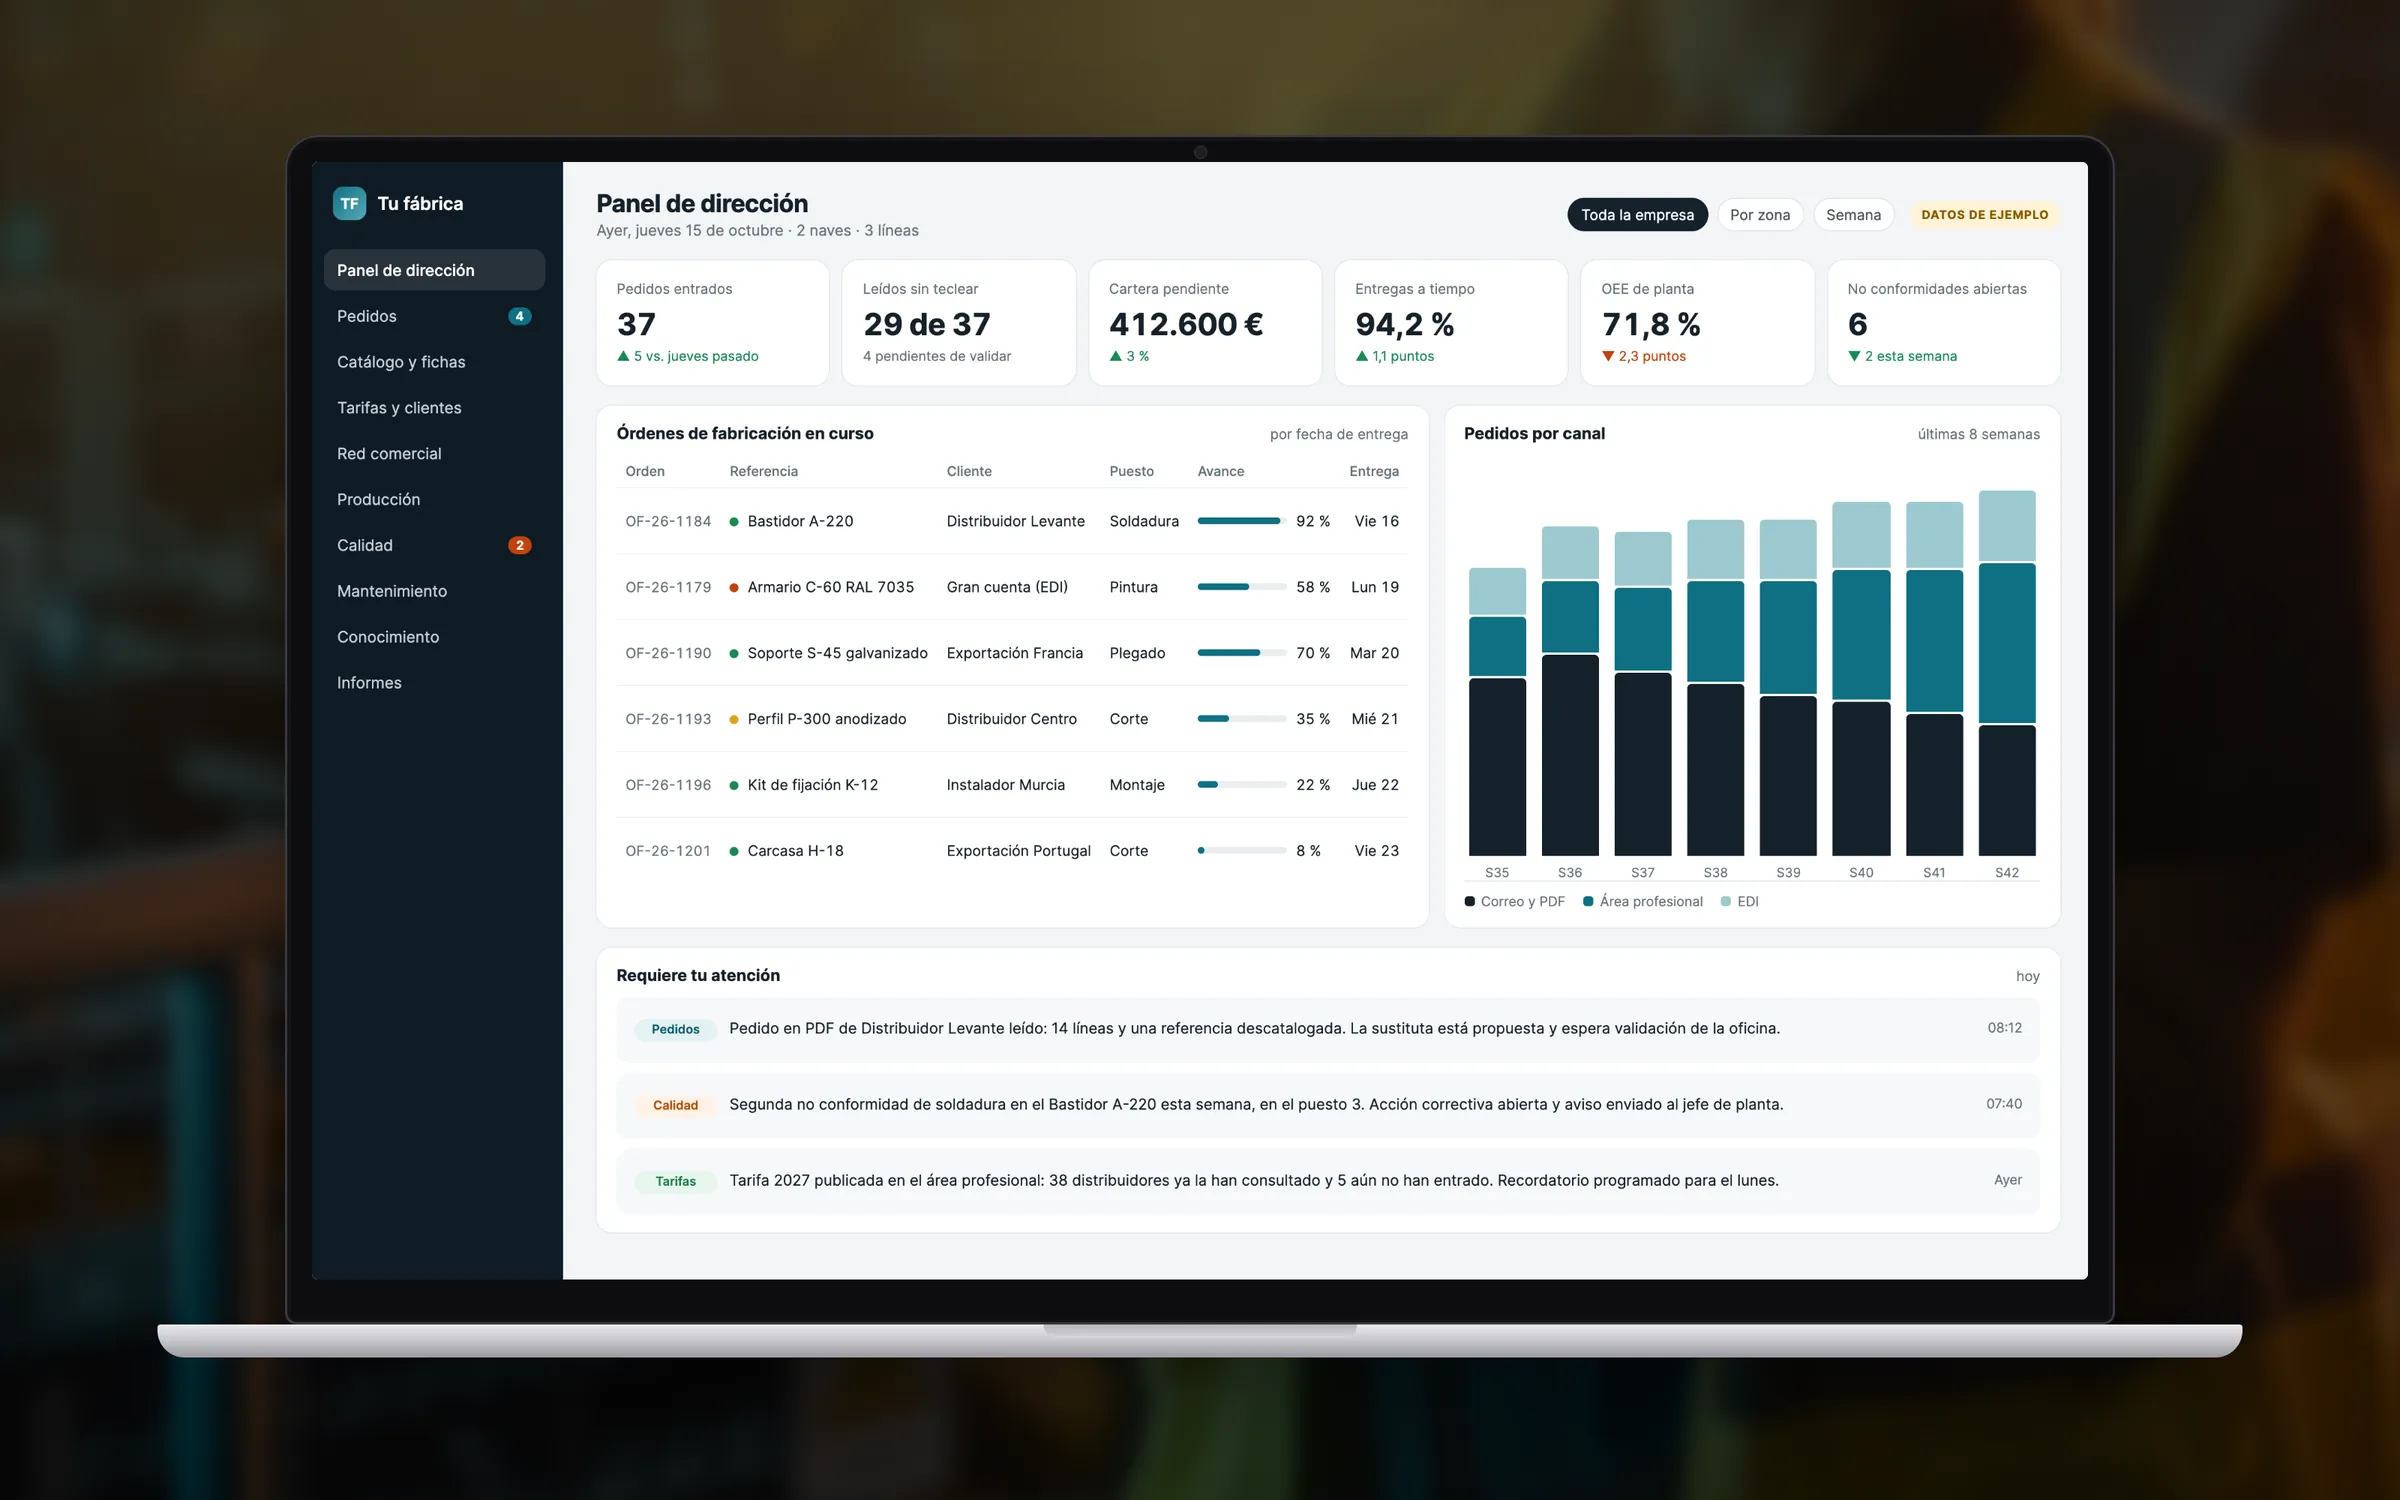Click the DATOS DE EJEMPLO badge
This screenshot has width=2400, height=1500.
[1984, 215]
